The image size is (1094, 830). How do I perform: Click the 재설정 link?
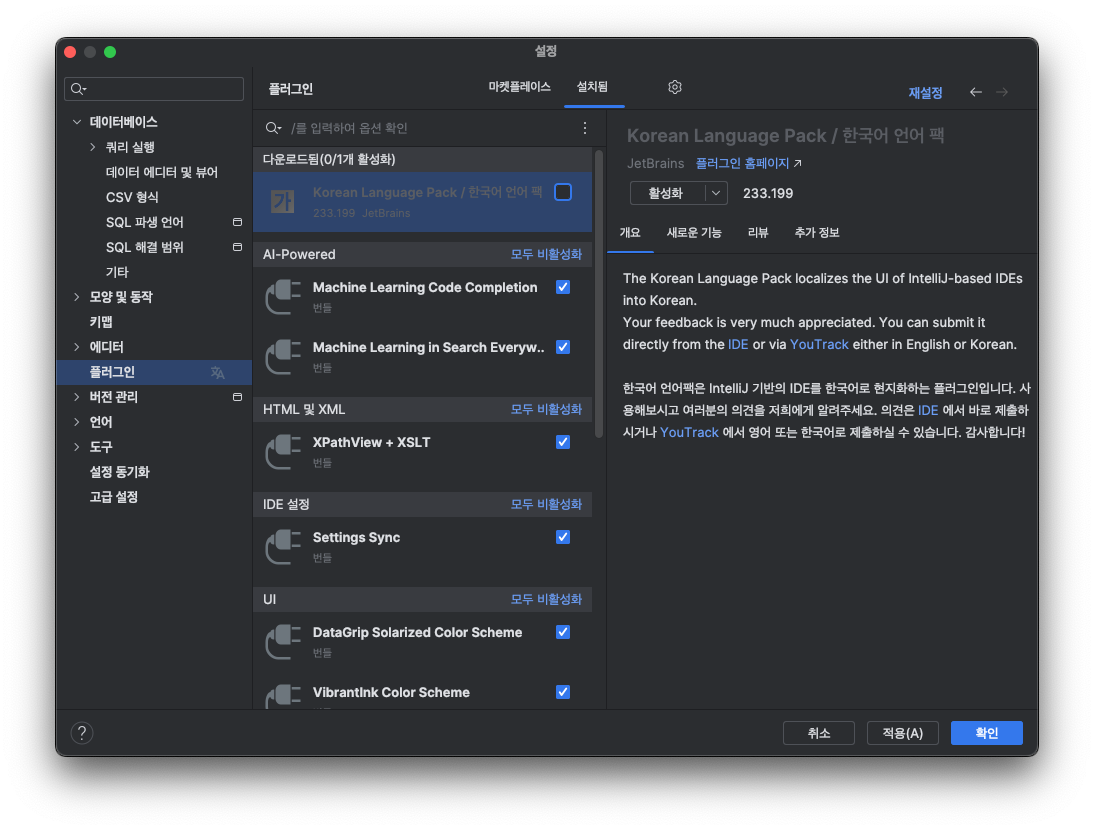pos(925,93)
